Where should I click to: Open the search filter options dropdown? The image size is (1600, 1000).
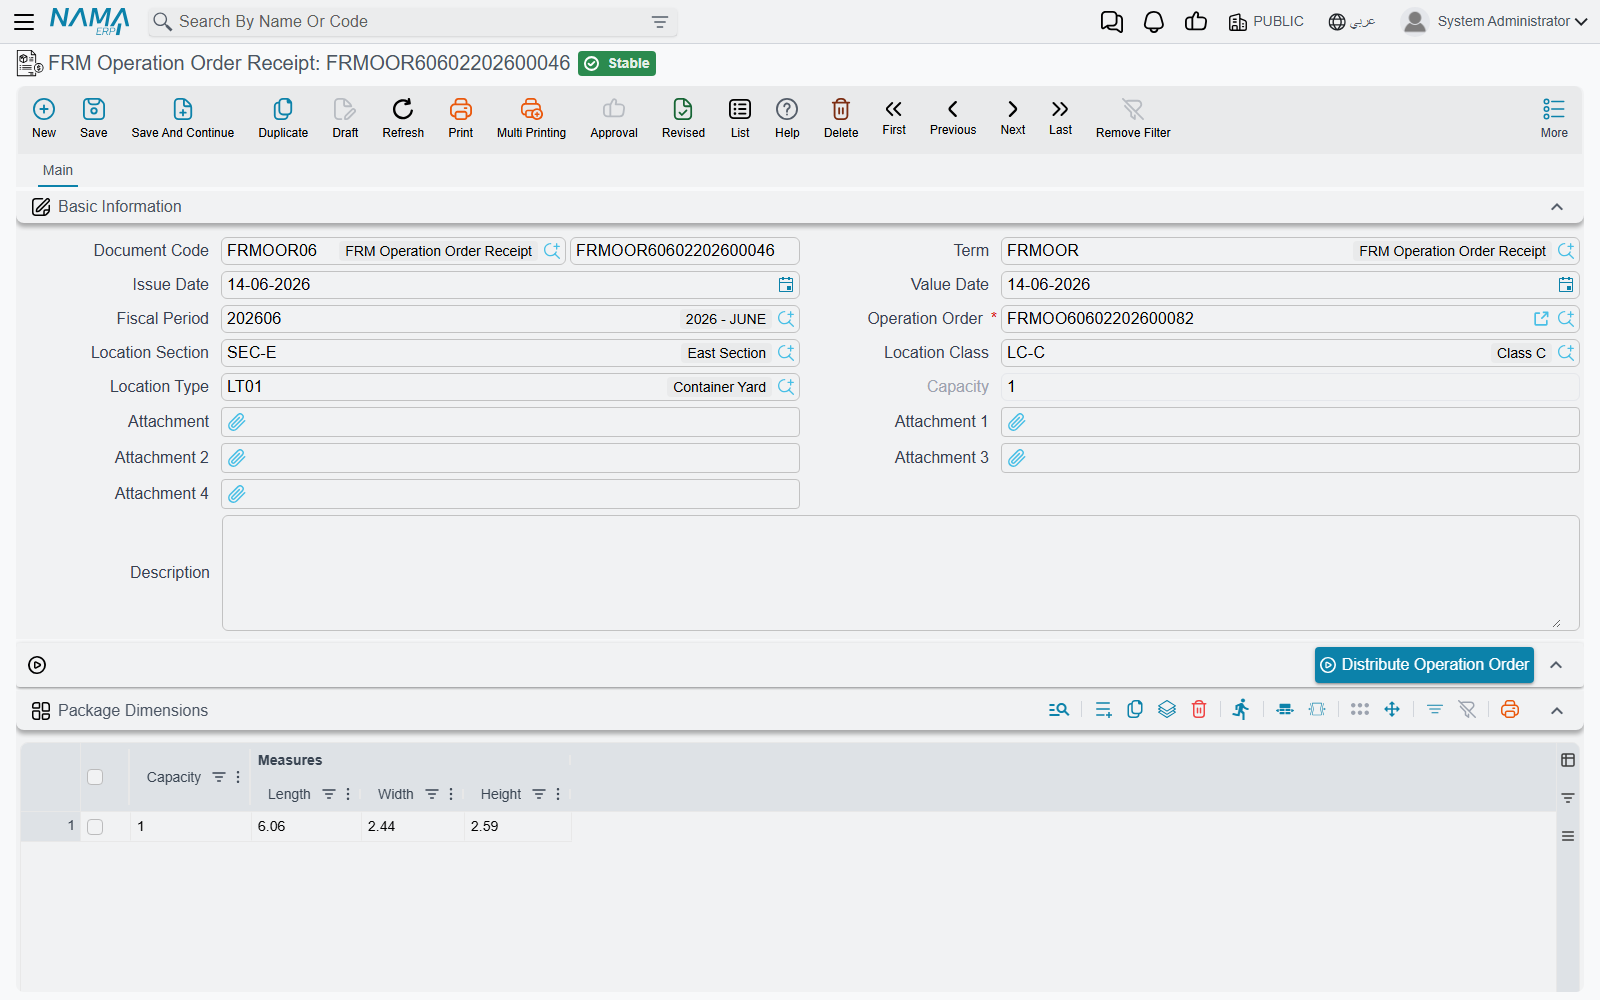click(660, 22)
